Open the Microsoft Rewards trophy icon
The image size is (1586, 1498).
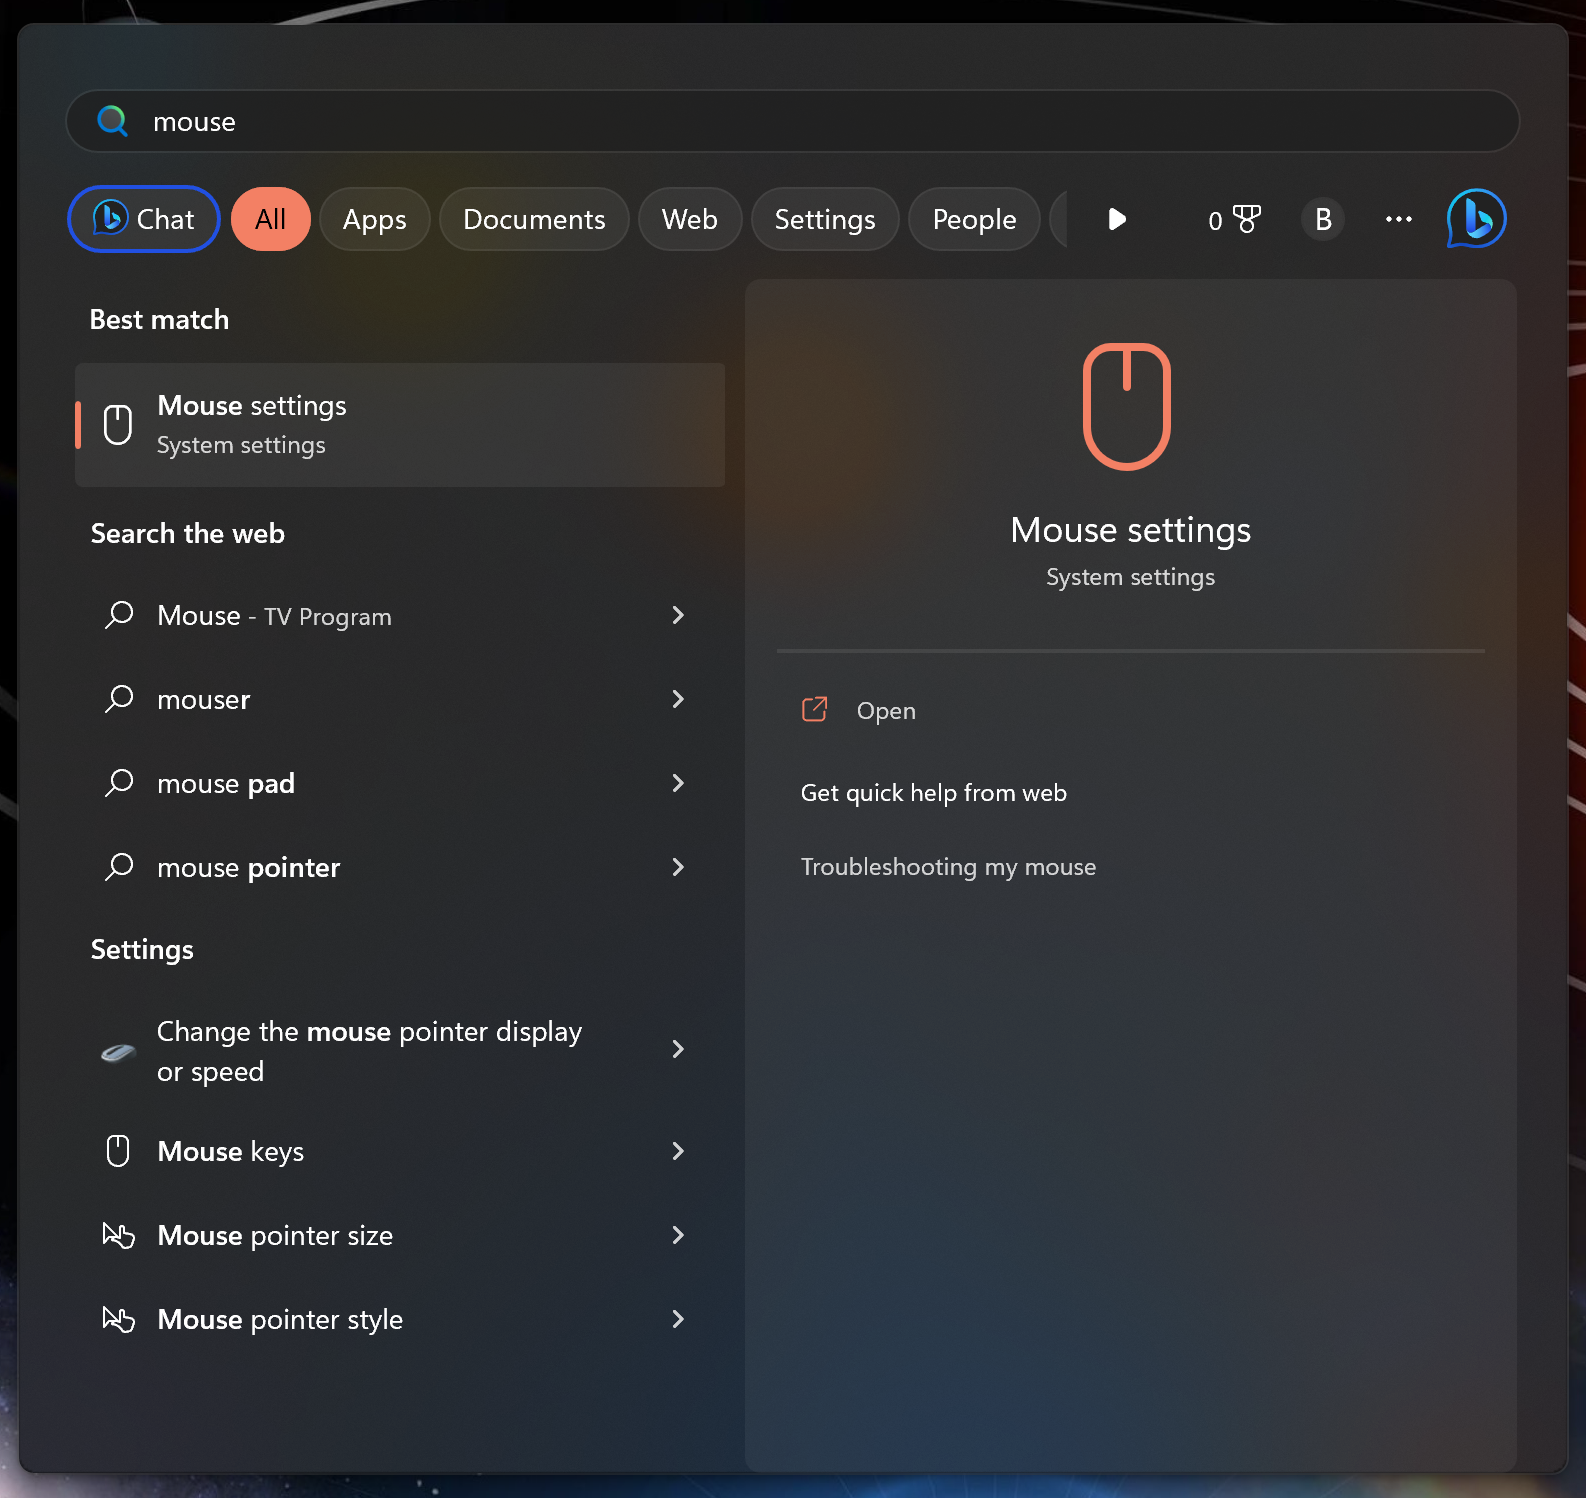pos(1245,219)
